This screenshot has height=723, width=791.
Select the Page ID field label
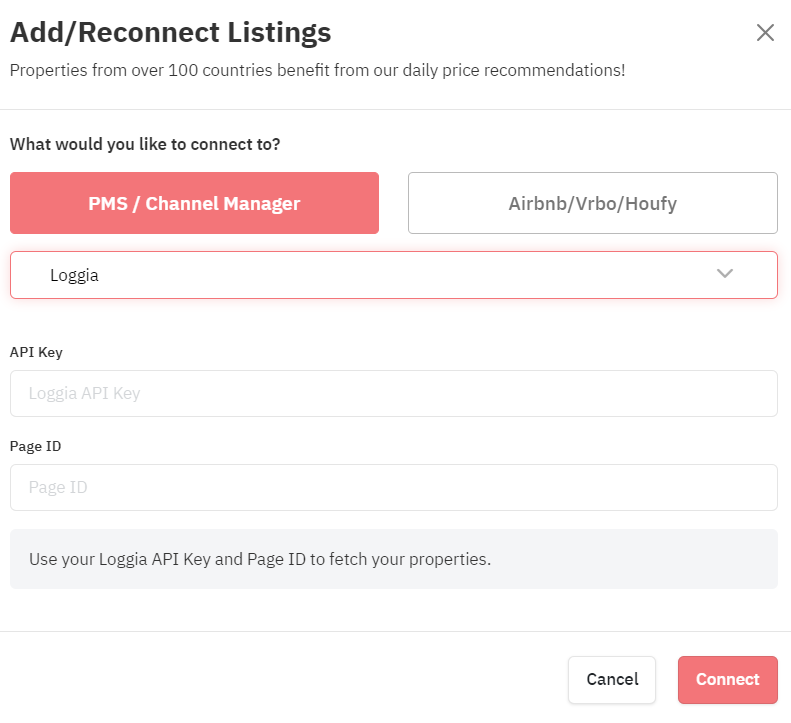(35, 446)
